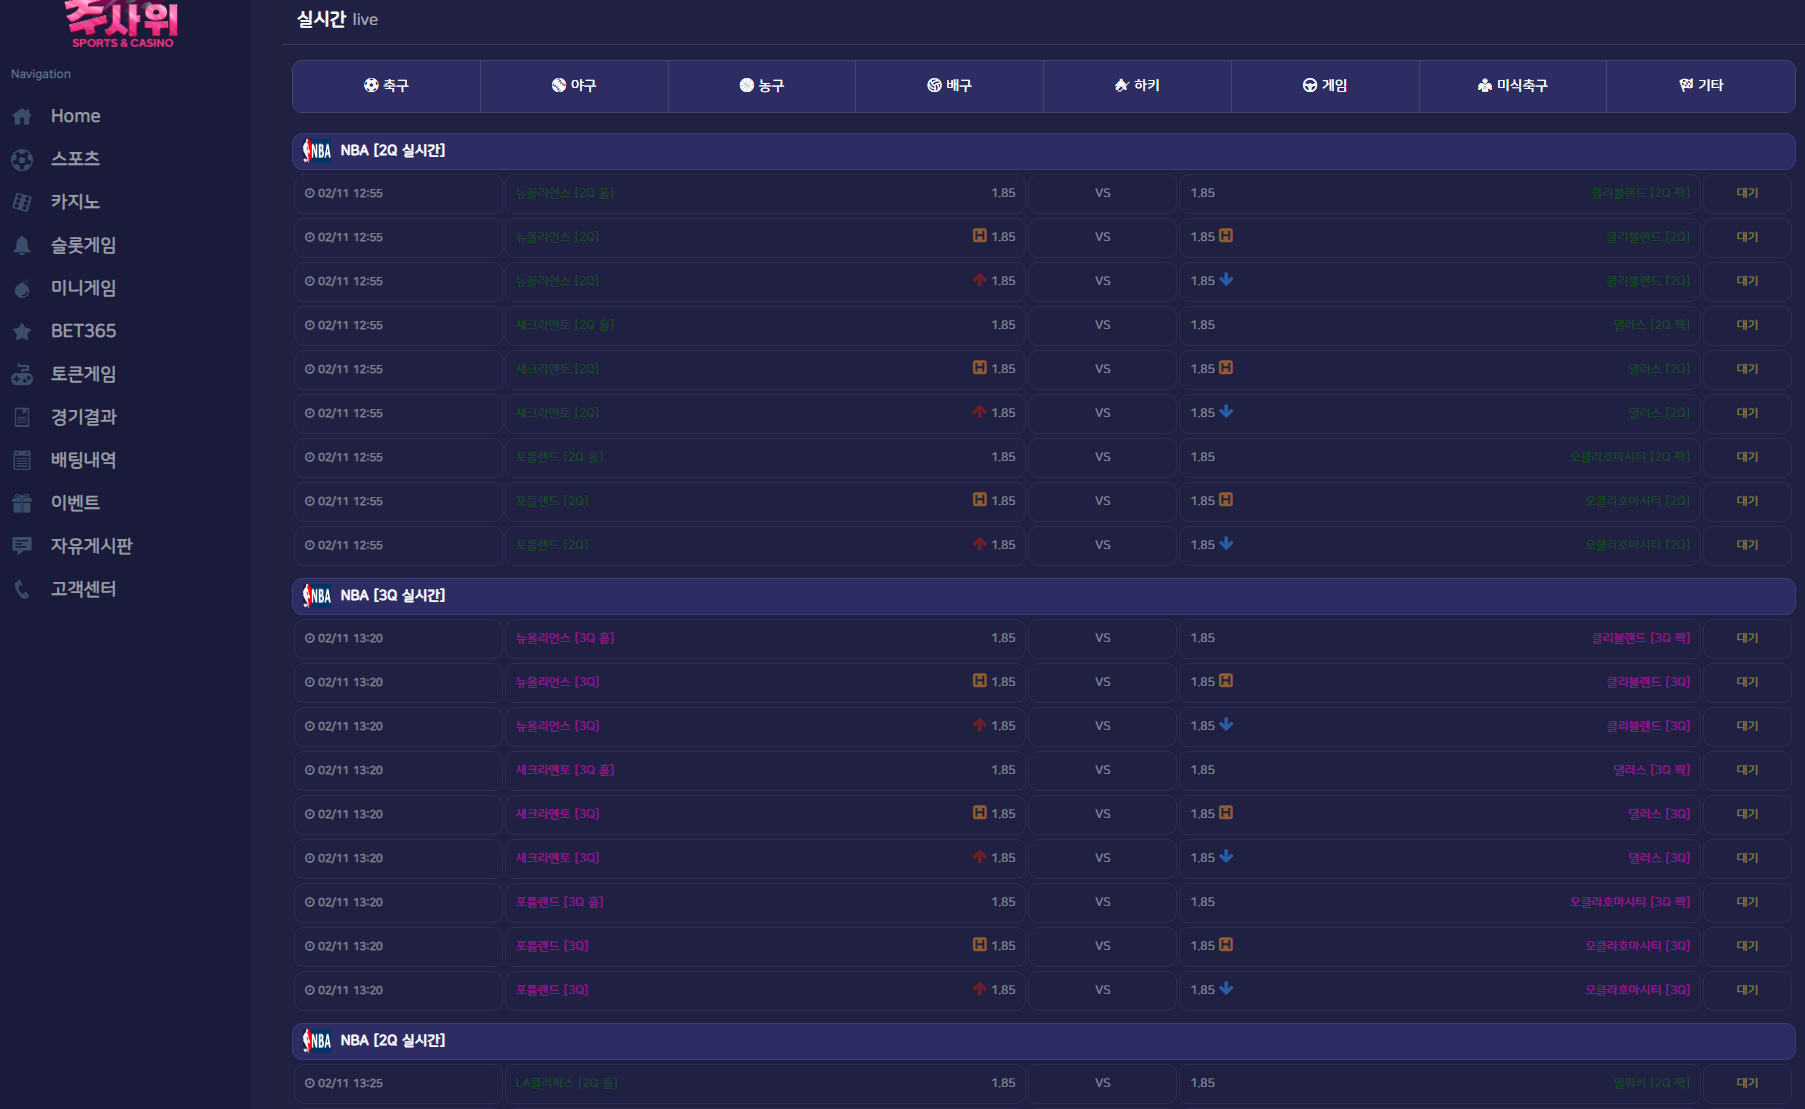
Task: Select the 미식축구 tab
Action: (1512, 86)
